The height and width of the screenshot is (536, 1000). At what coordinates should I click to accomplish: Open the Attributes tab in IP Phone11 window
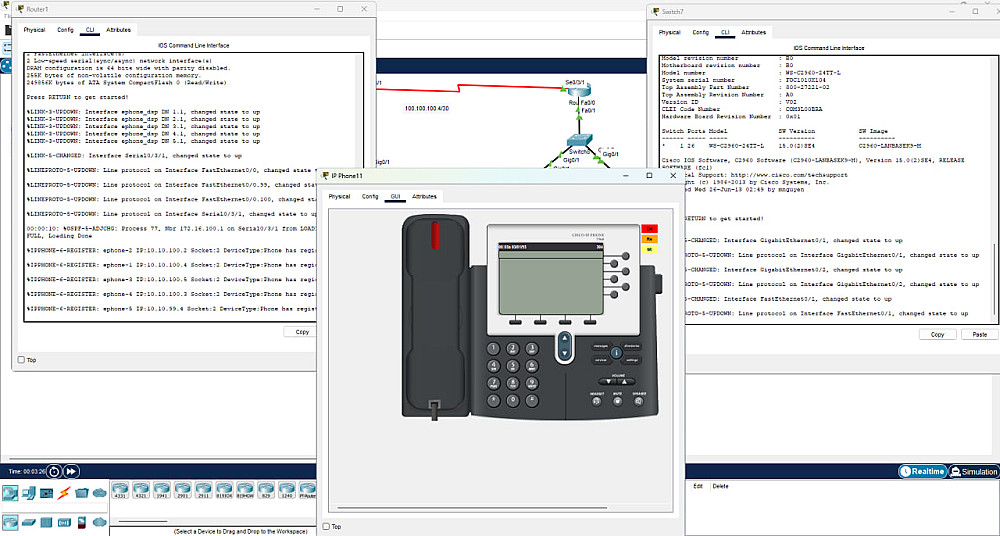click(424, 196)
